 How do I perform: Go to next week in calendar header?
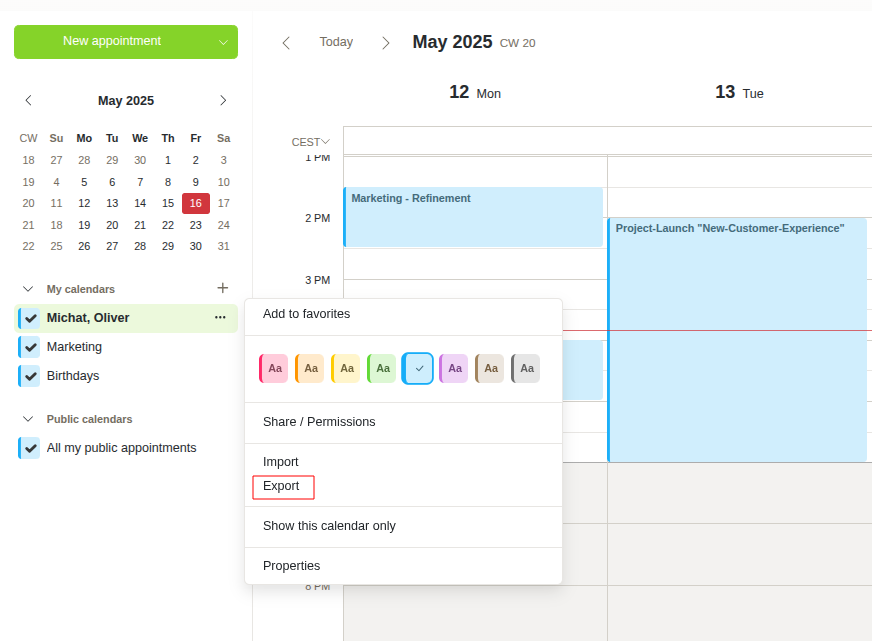[386, 42]
